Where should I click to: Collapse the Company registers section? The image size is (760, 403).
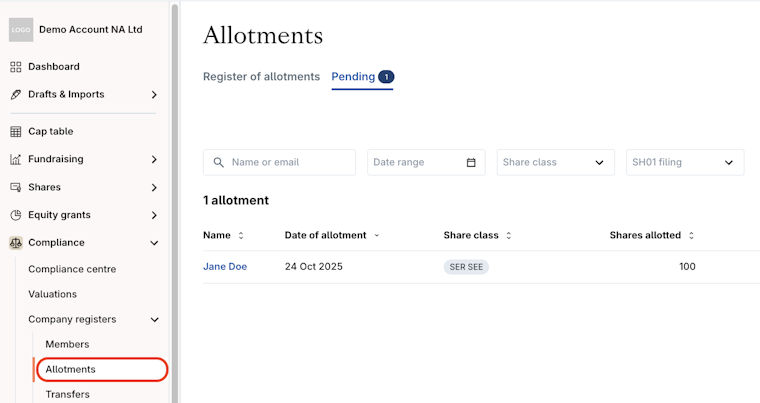tap(154, 320)
